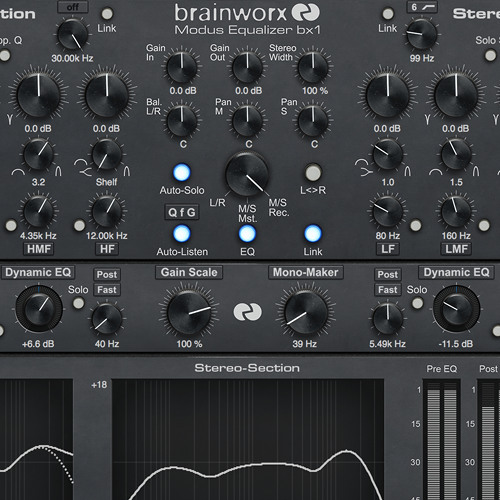Click the Pan M knob
The height and width of the screenshot is (500, 500).
(247, 121)
